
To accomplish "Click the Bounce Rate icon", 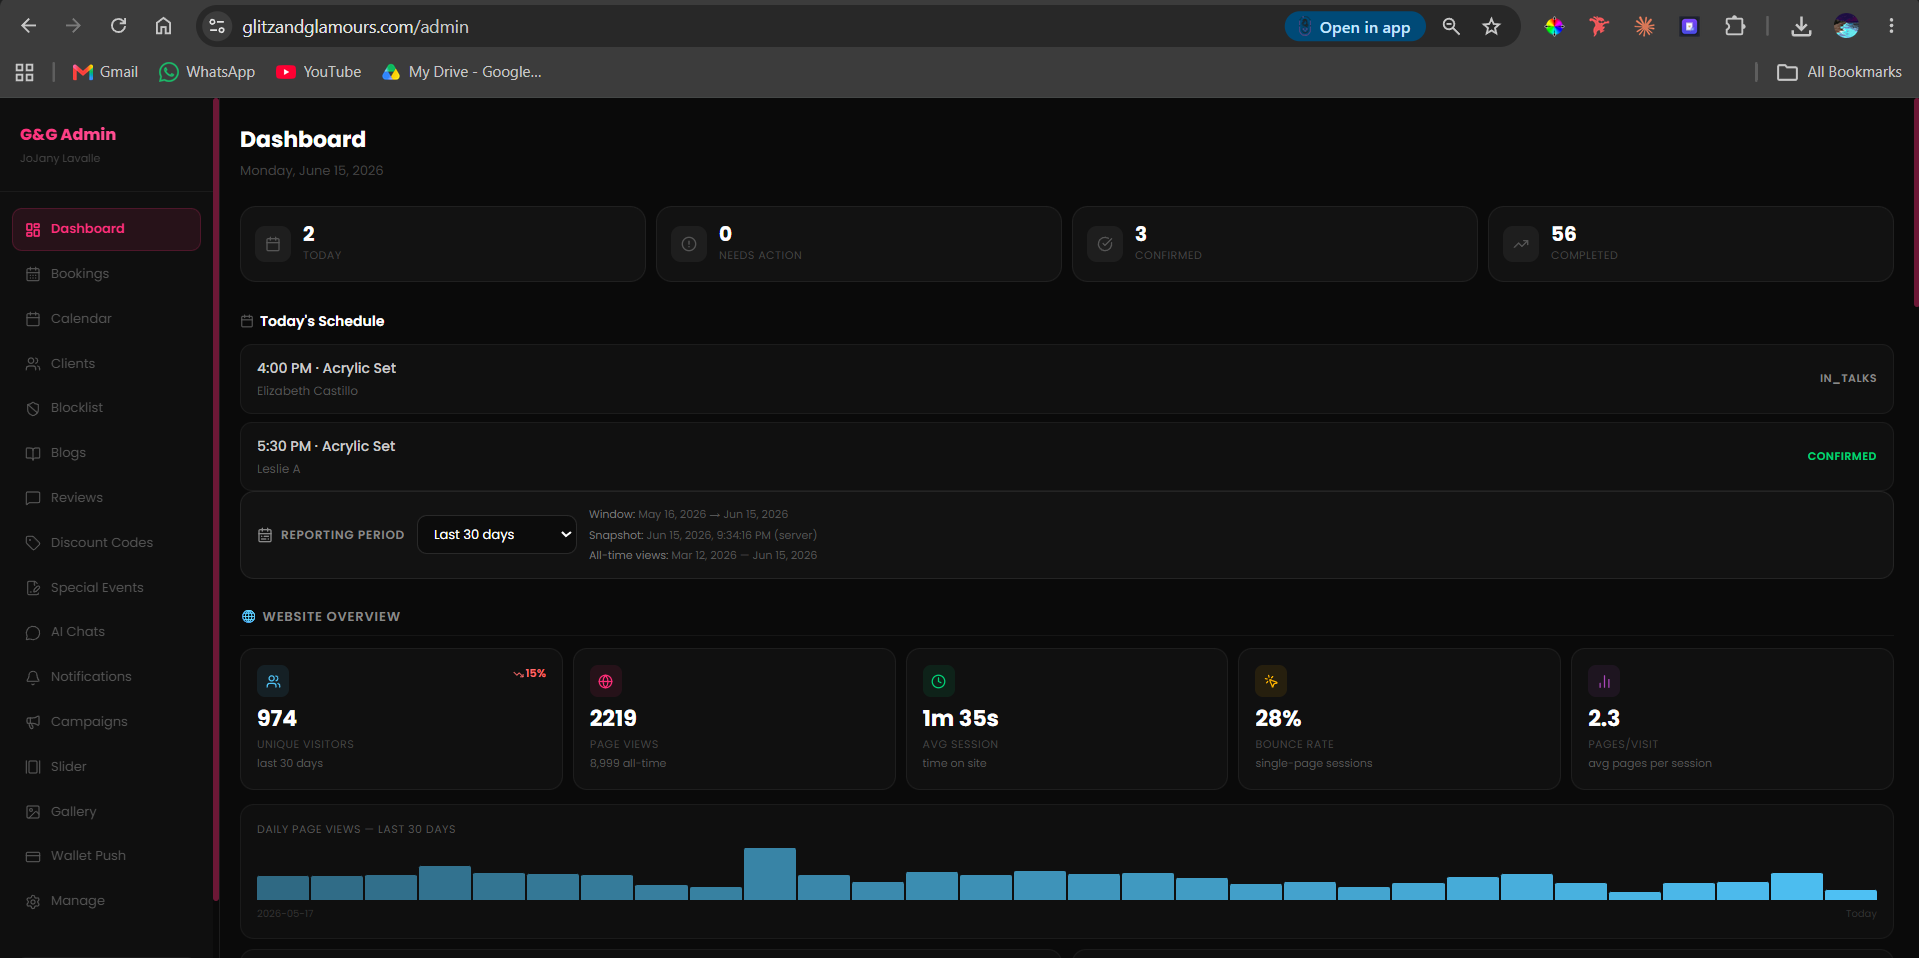I will pyautogui.click(x=1271, y=682).
